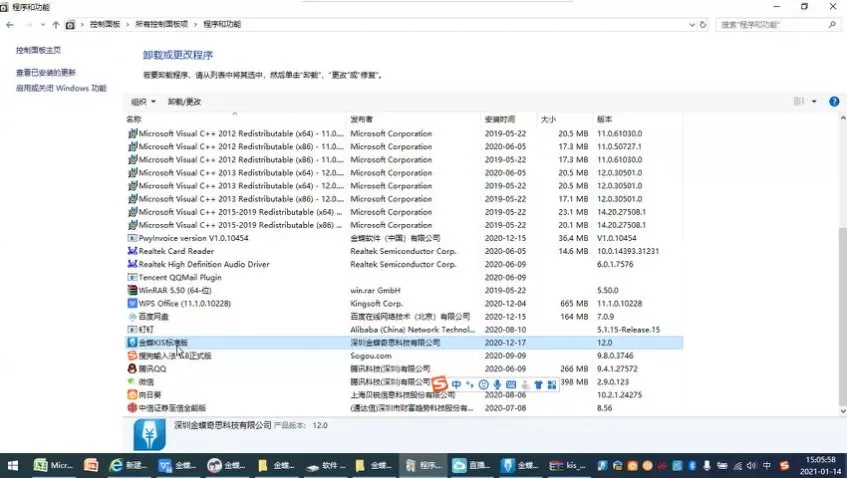Click the 搜狗输入法 program icon
Viewport: 847px width, 478px height.
click(132, 355)
